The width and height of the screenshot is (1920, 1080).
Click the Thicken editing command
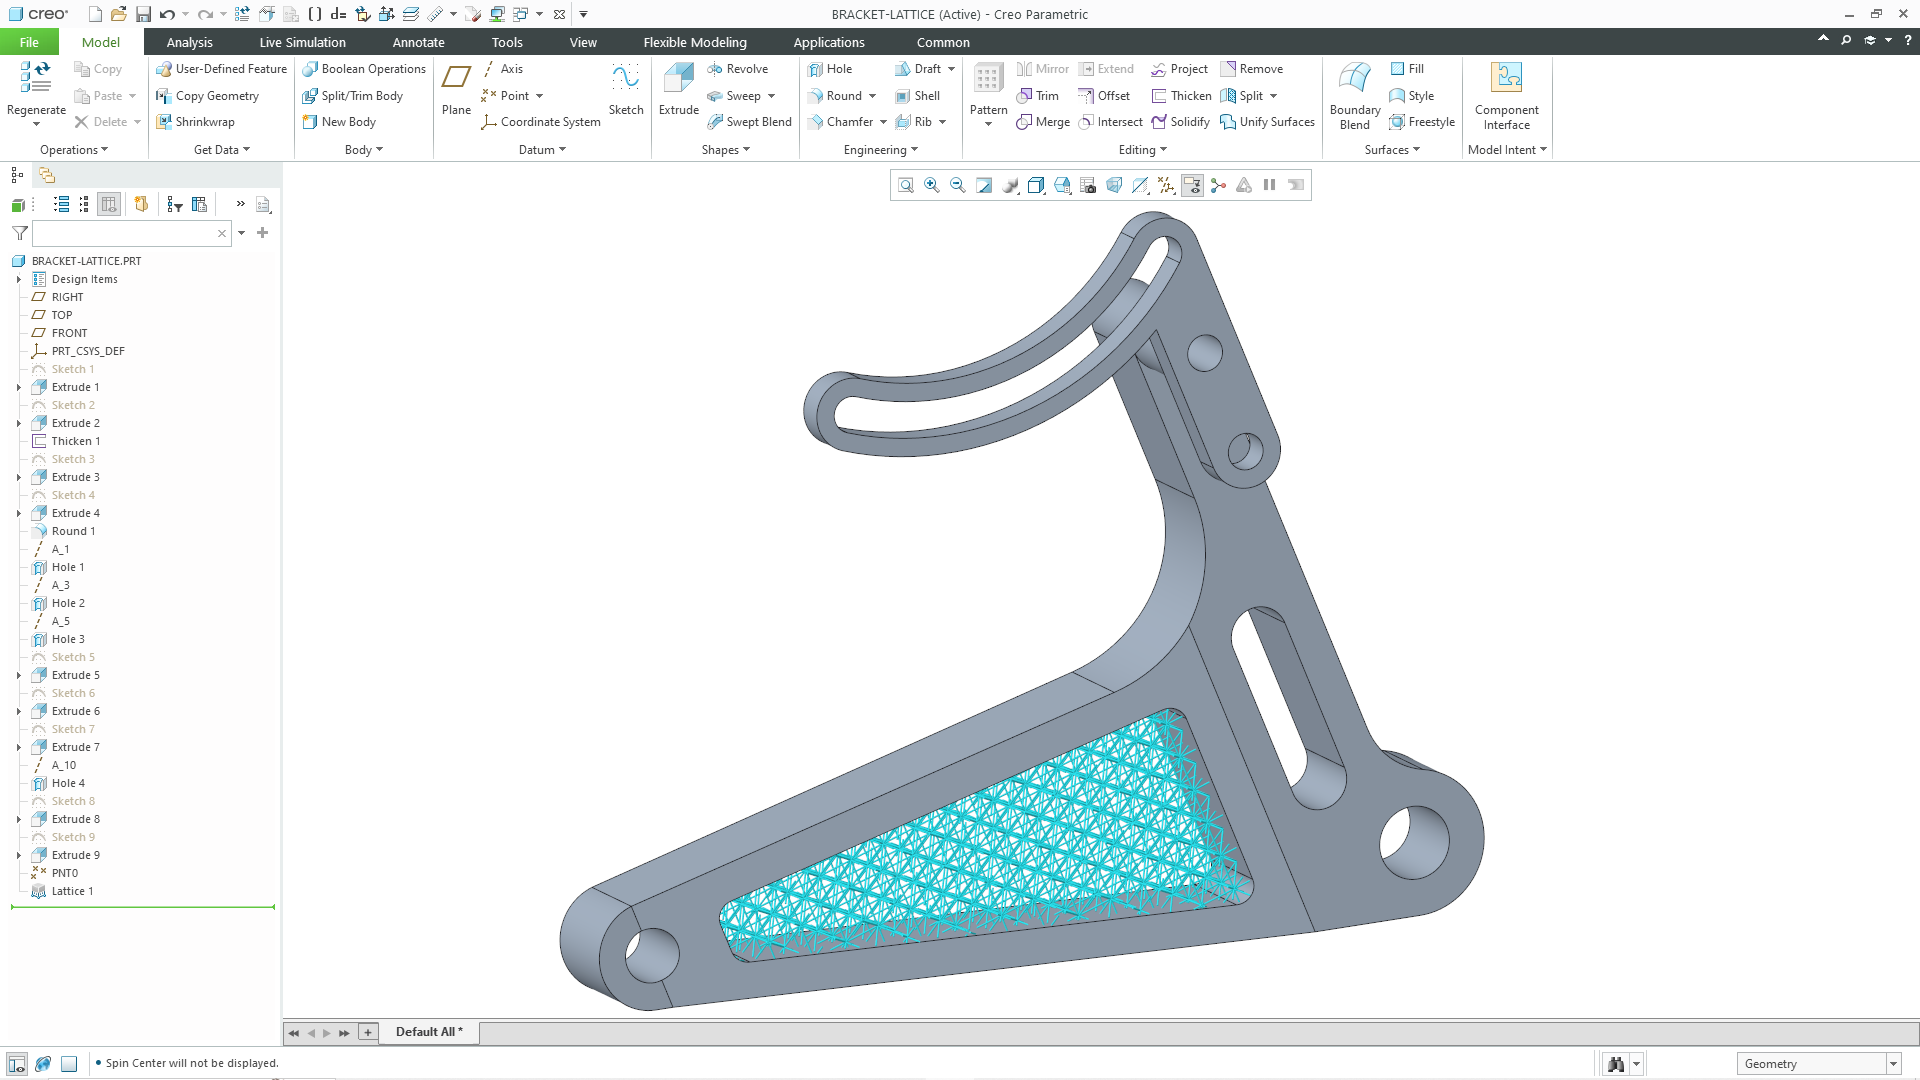click(x=1181, y=95)
